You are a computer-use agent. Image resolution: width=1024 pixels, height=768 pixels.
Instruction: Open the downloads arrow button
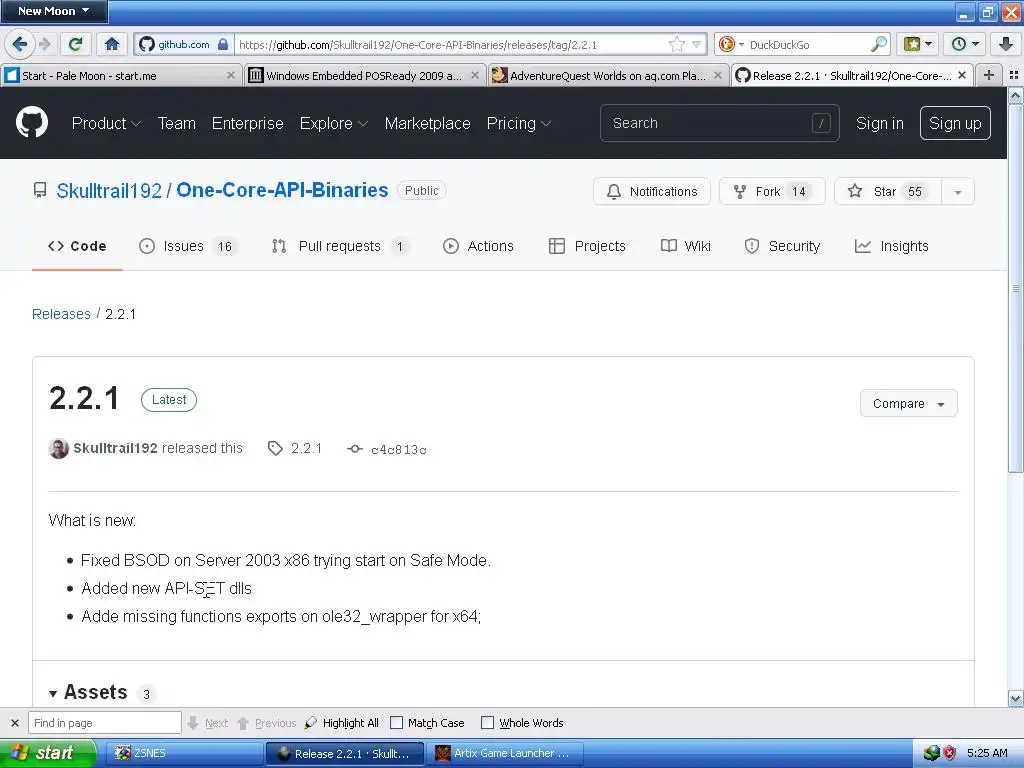(x=1006, y=44)
